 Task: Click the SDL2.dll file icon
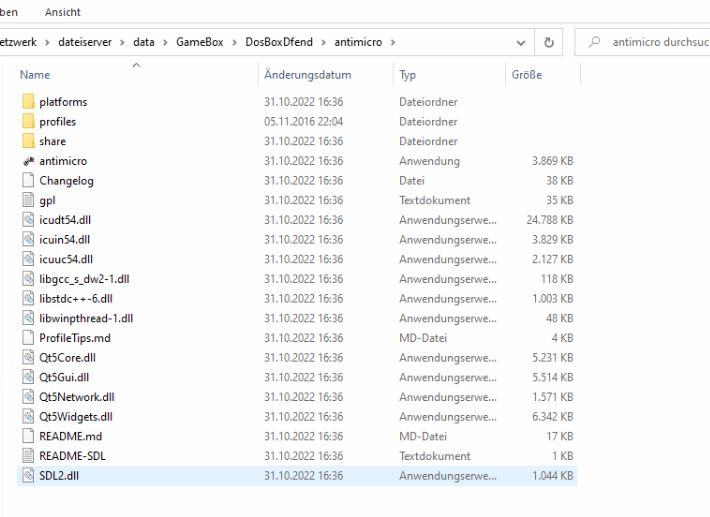[28, 476]
